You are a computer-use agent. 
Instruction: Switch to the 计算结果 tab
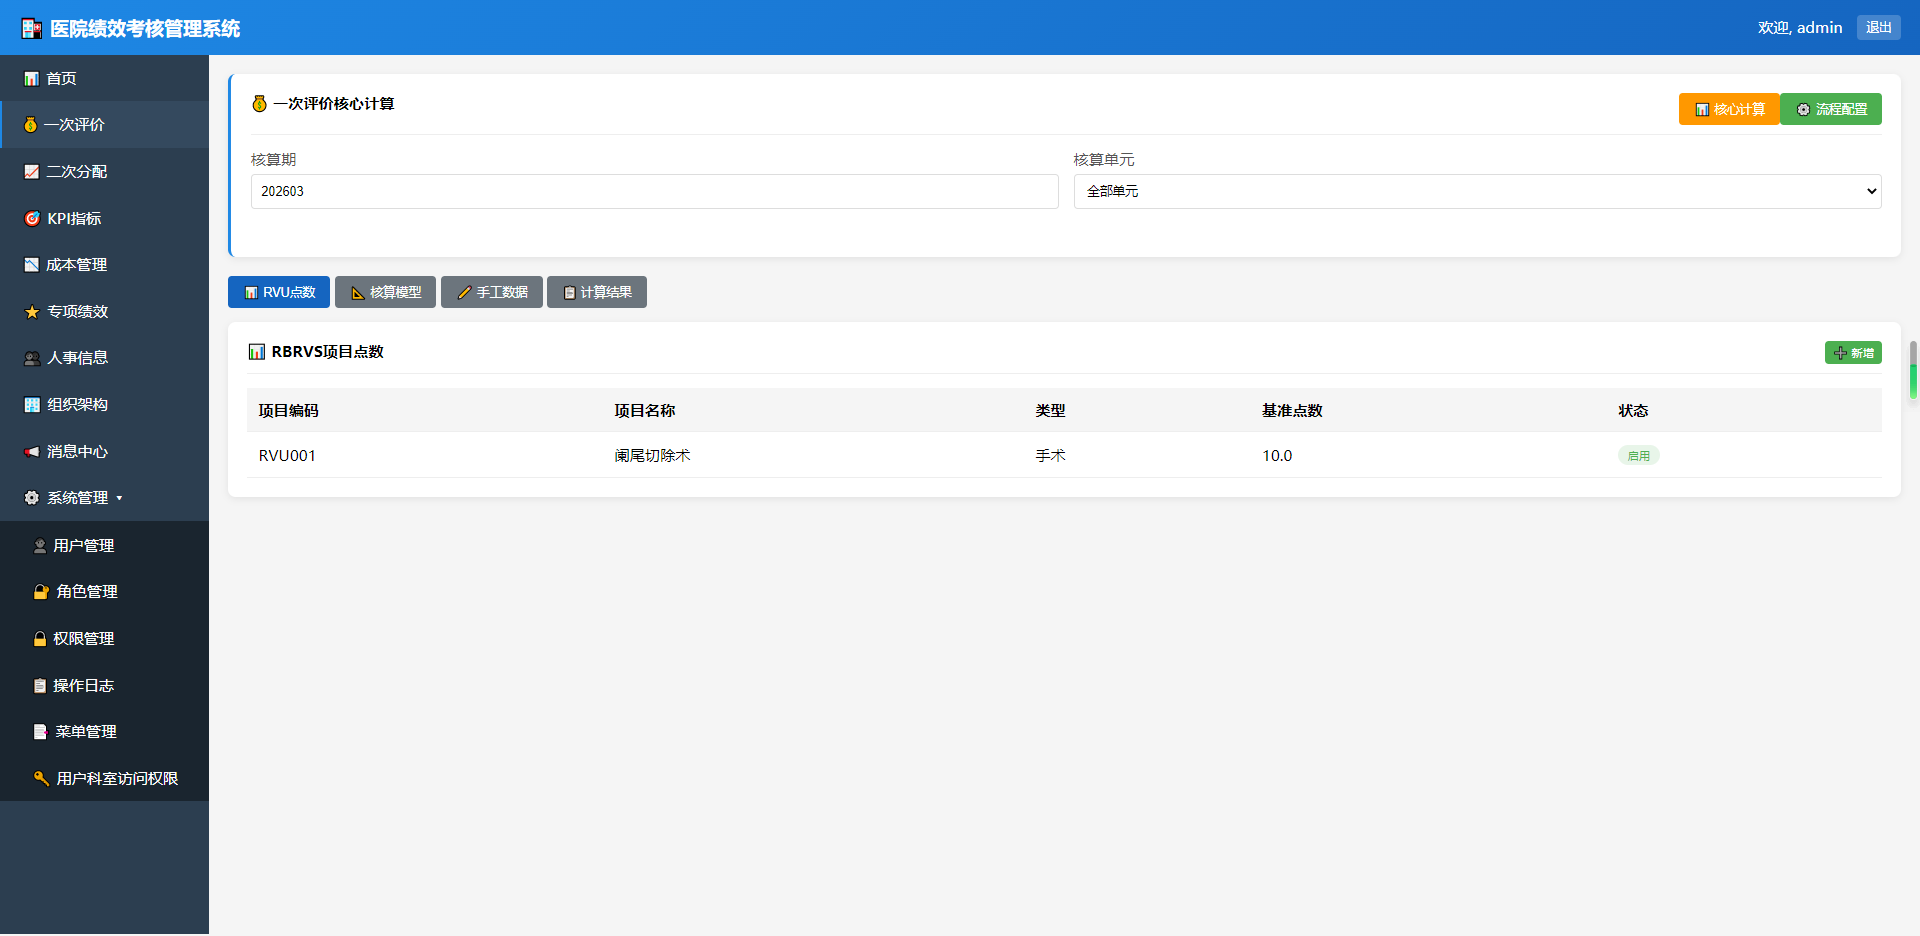tap(597, 292)
